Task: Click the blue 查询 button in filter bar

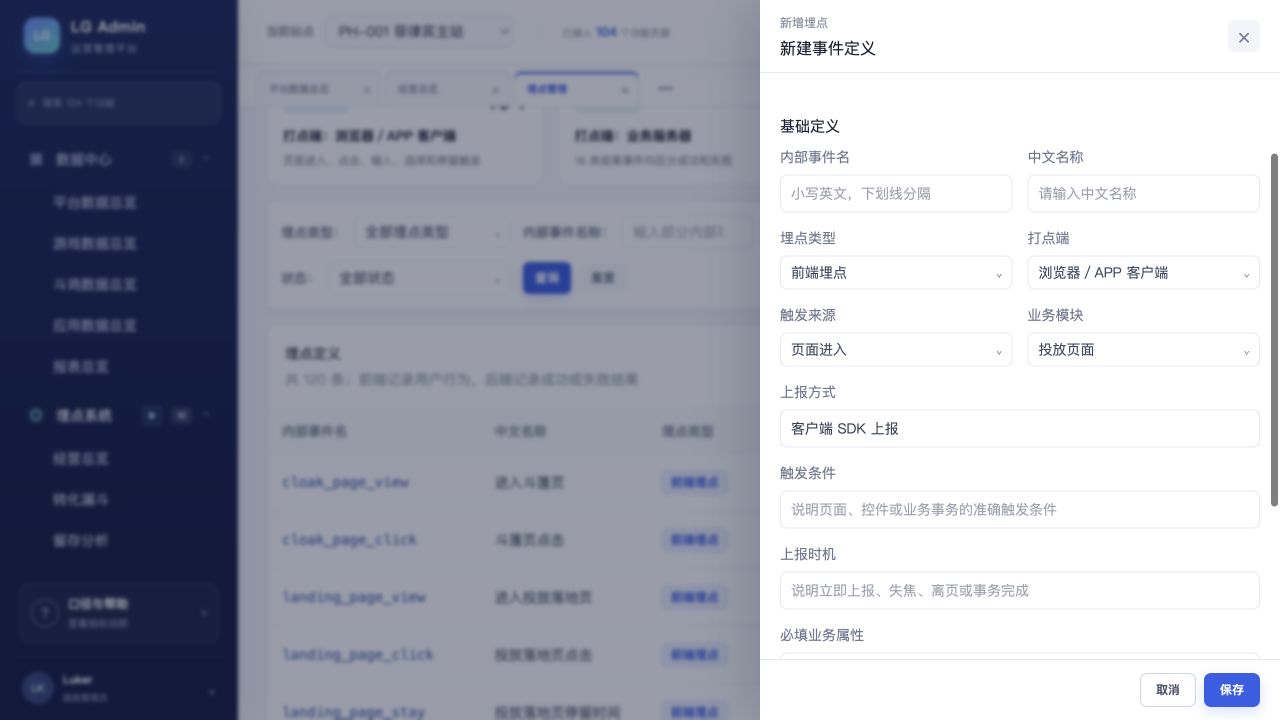Action: [547, 277]
